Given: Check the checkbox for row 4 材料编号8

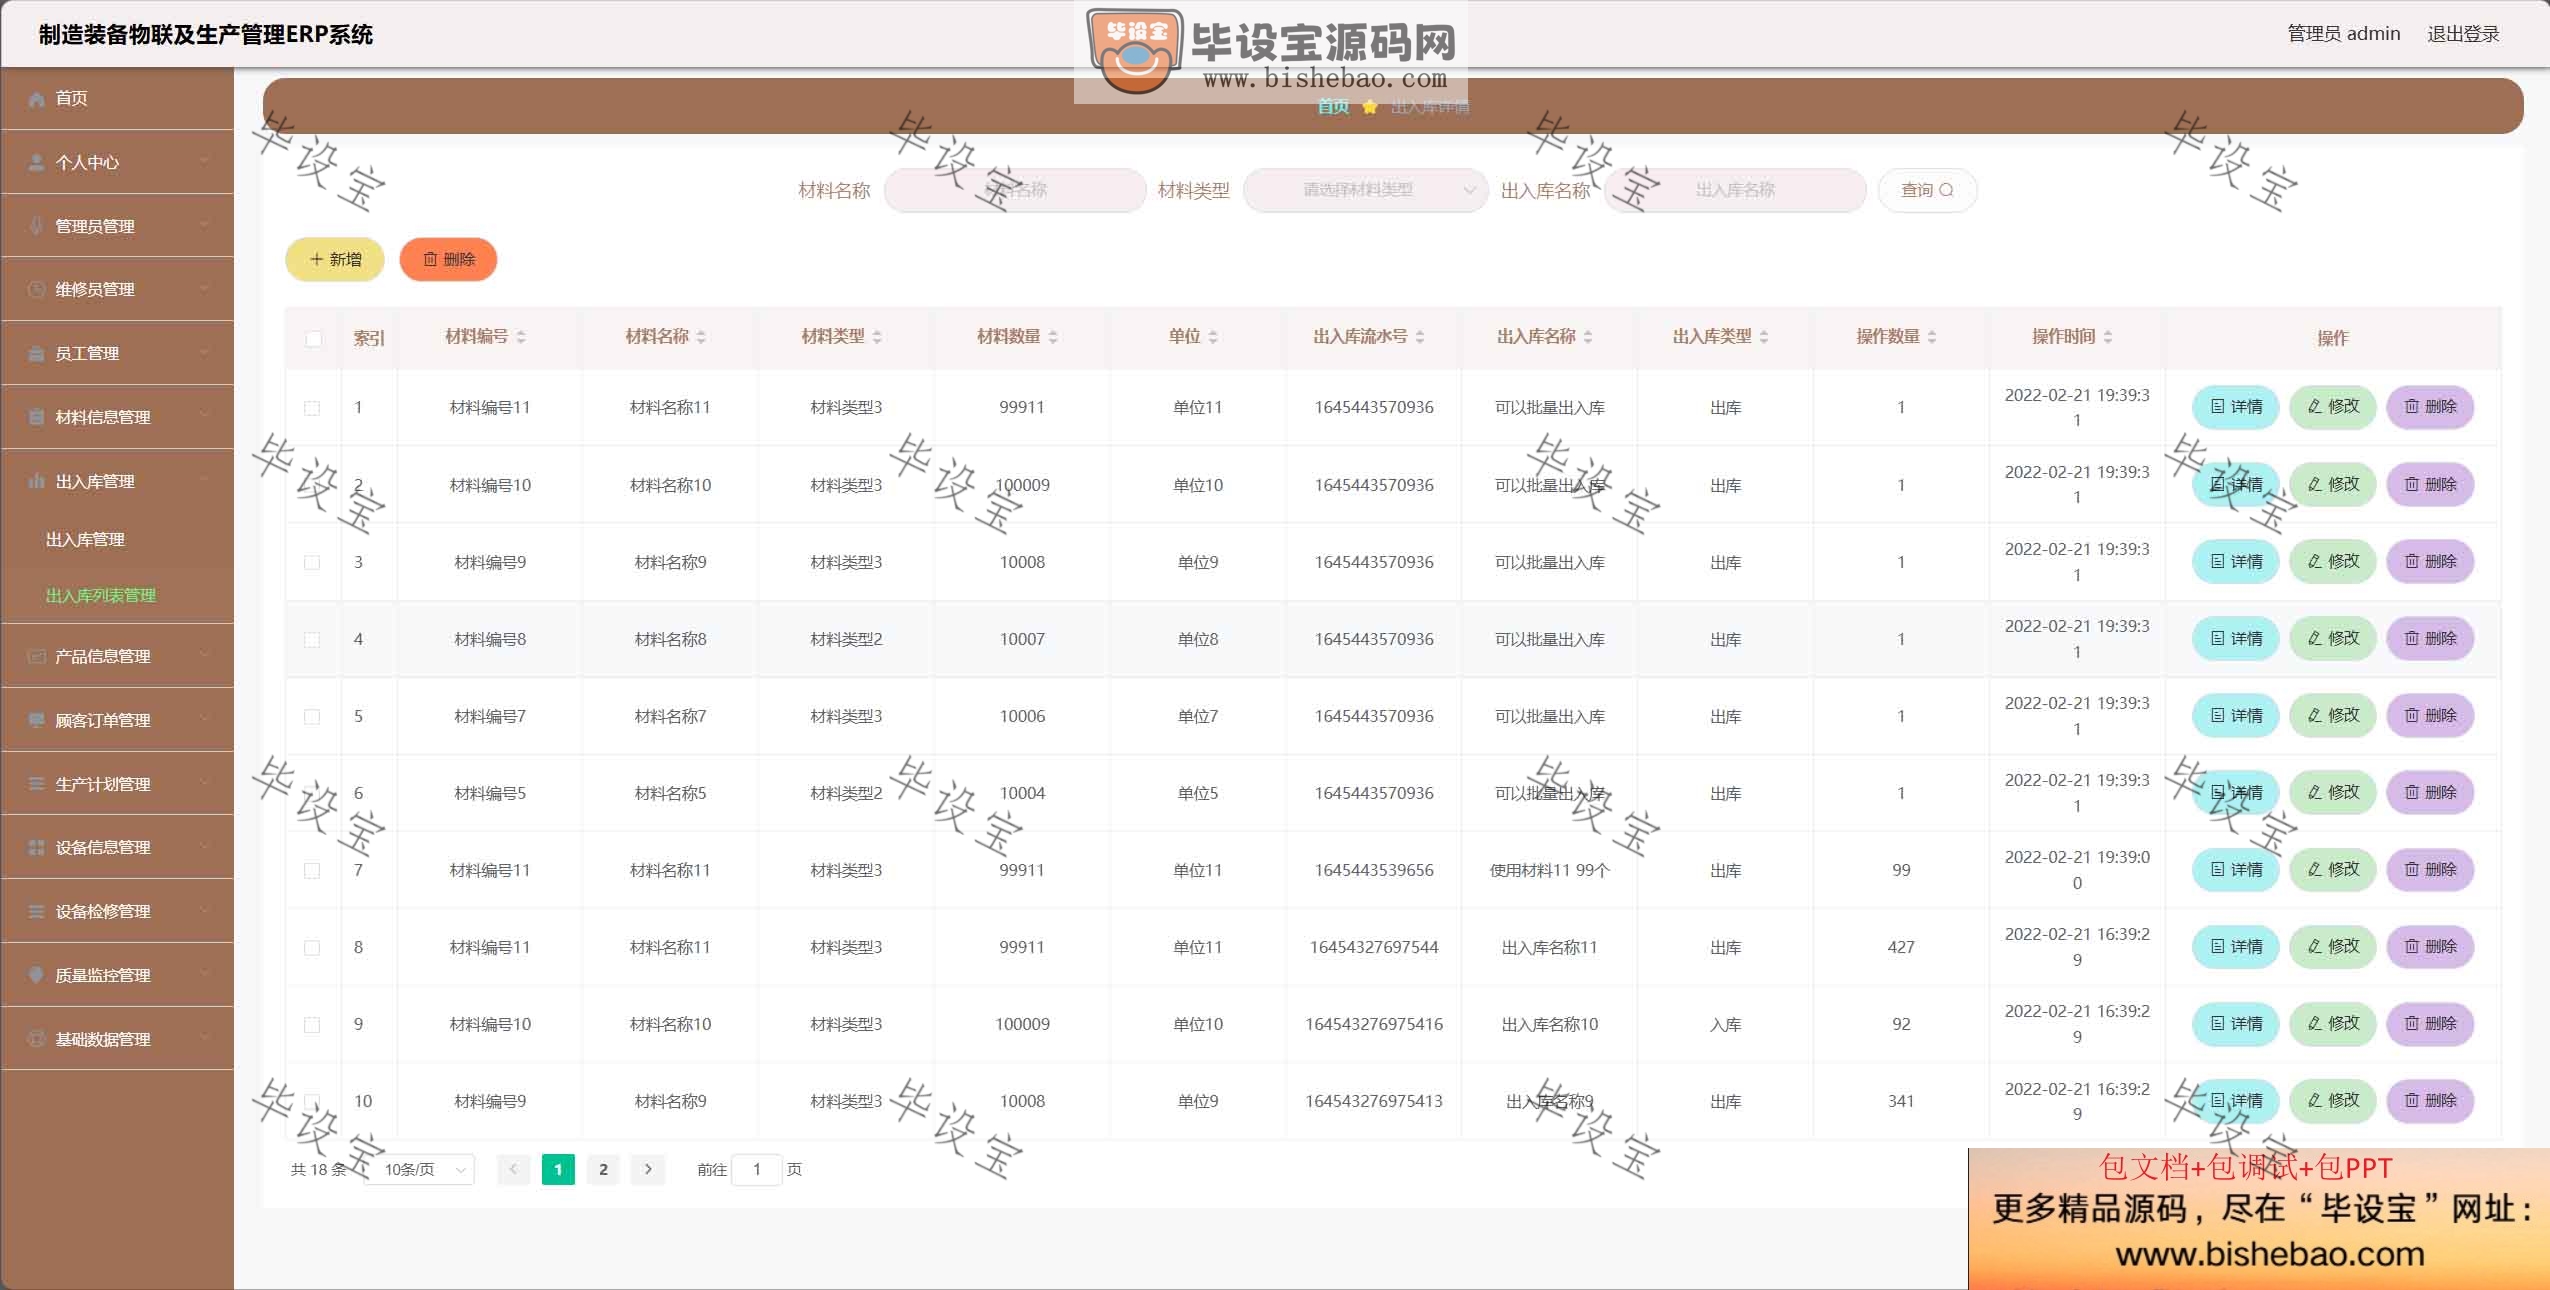Looking at the screenshot, I should point(312,639).
